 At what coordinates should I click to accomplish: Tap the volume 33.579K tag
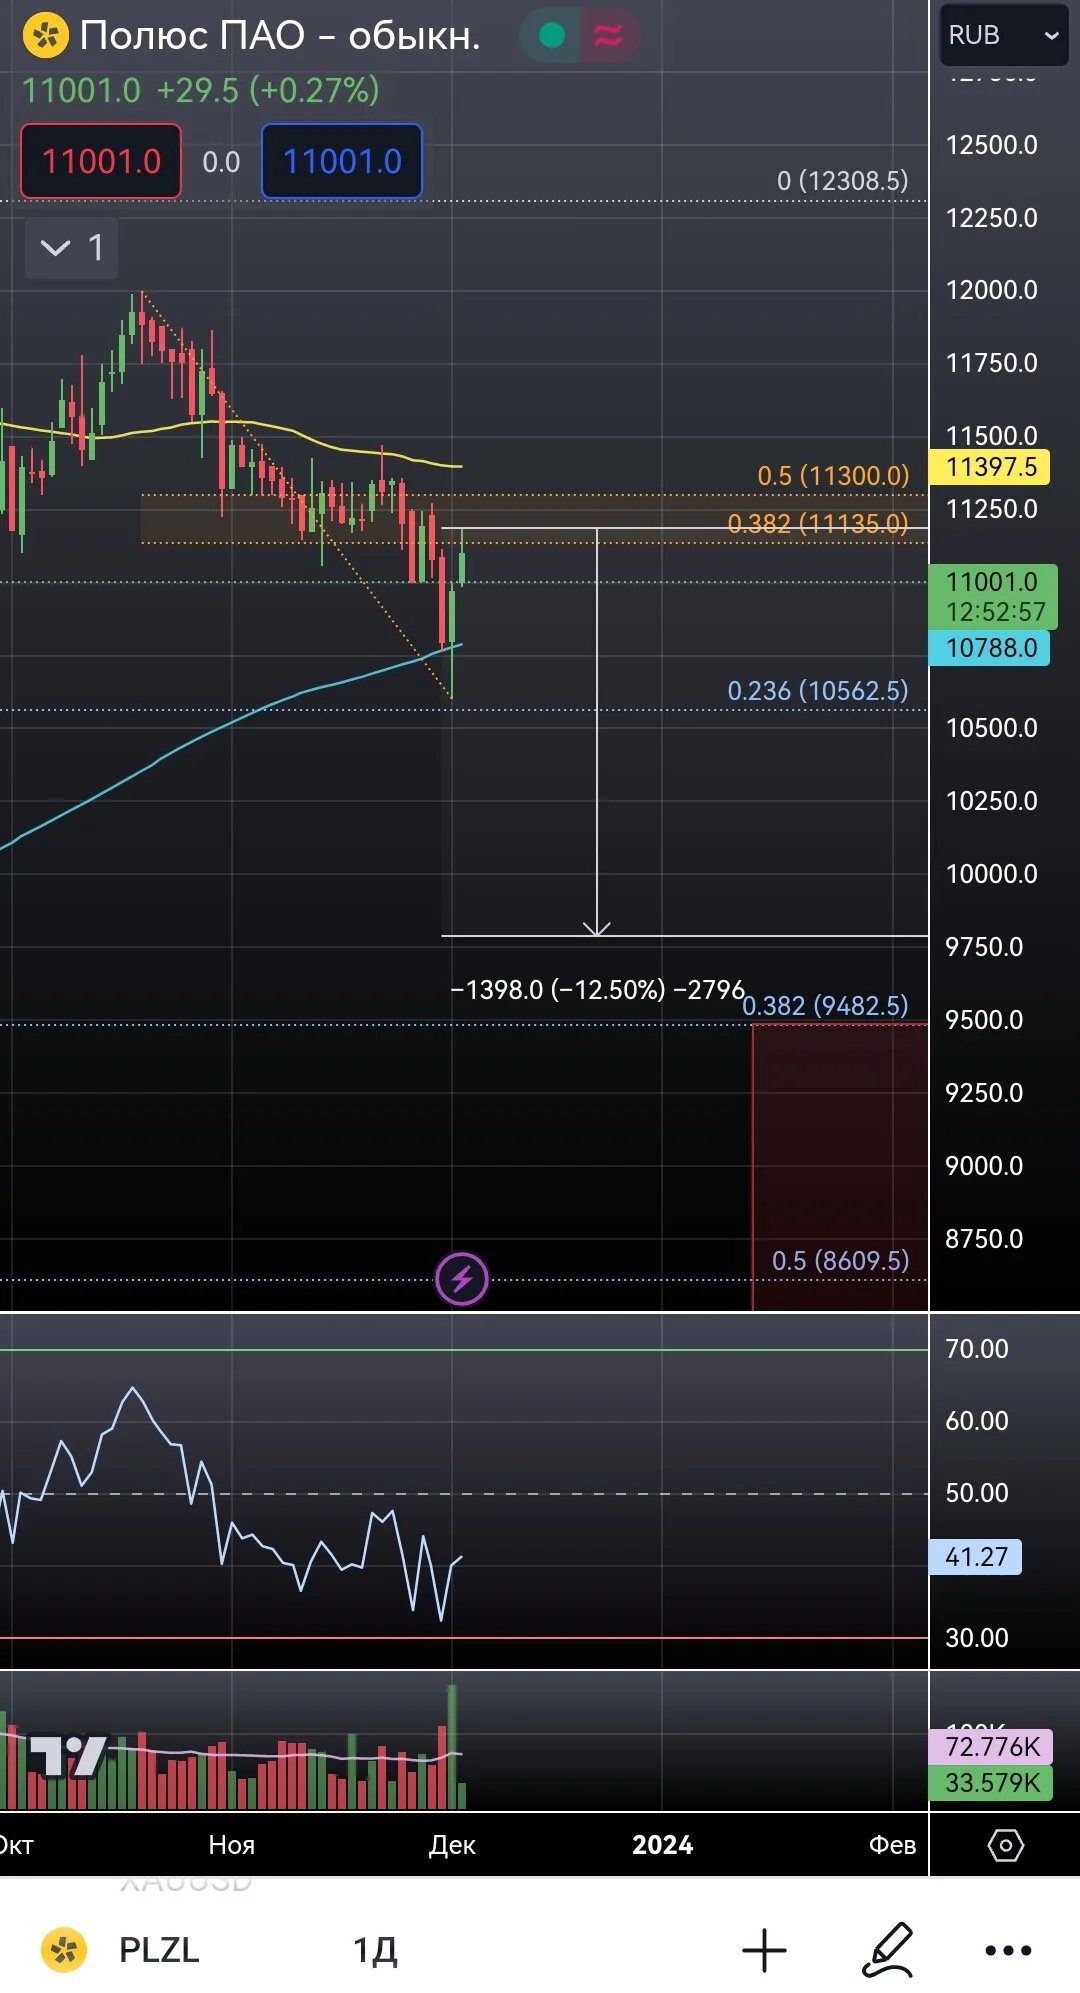coord(991,1782)
